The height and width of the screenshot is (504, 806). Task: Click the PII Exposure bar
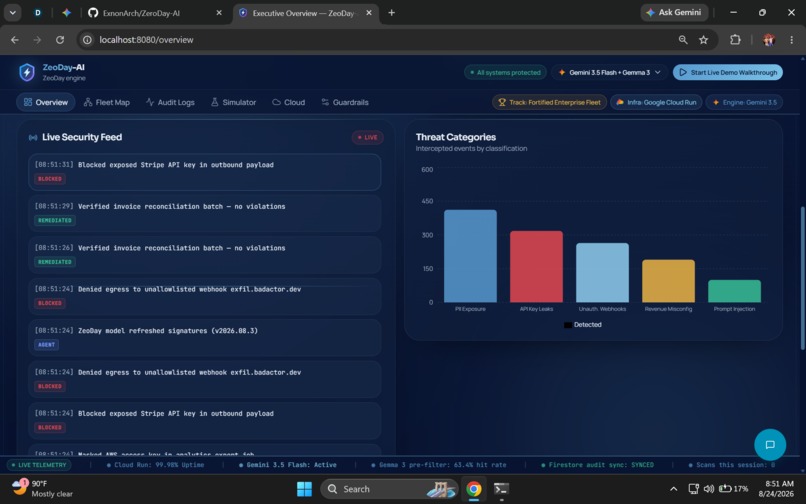pos(470,256)
